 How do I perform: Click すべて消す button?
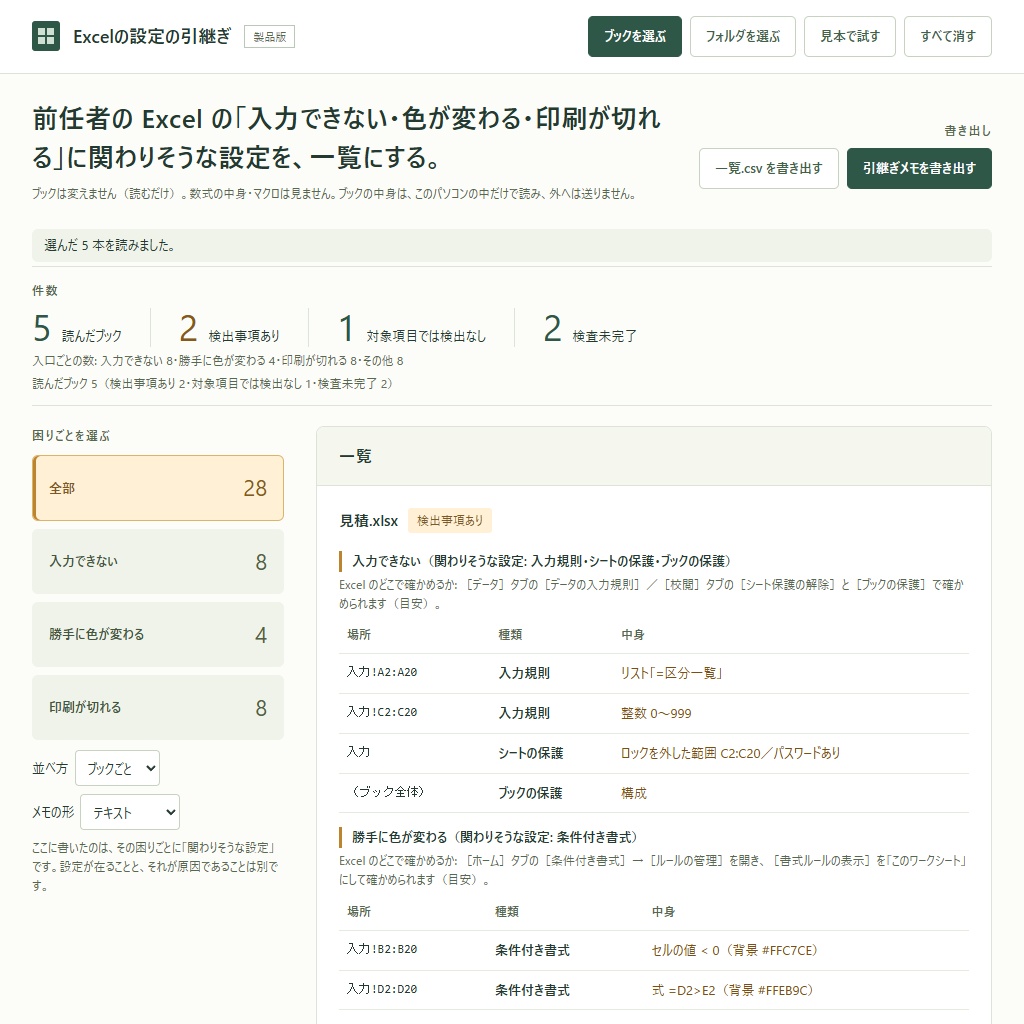[x=948, y=37]
